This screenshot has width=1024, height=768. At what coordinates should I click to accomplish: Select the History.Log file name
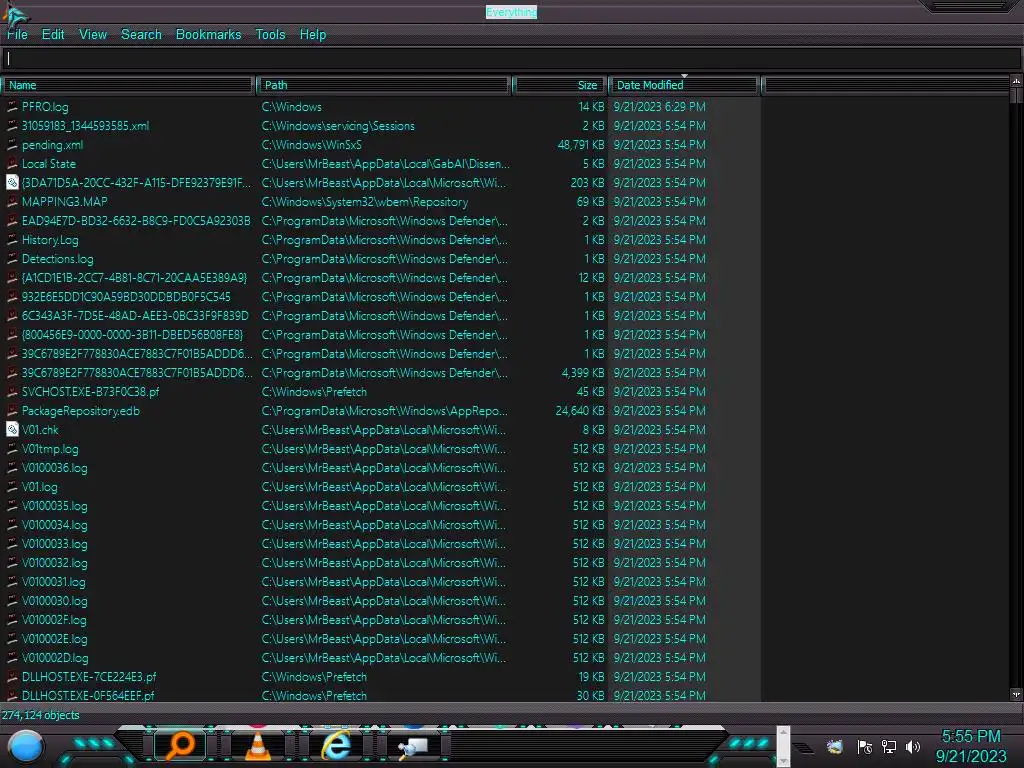pyautogui.click(x=50, y=240)
